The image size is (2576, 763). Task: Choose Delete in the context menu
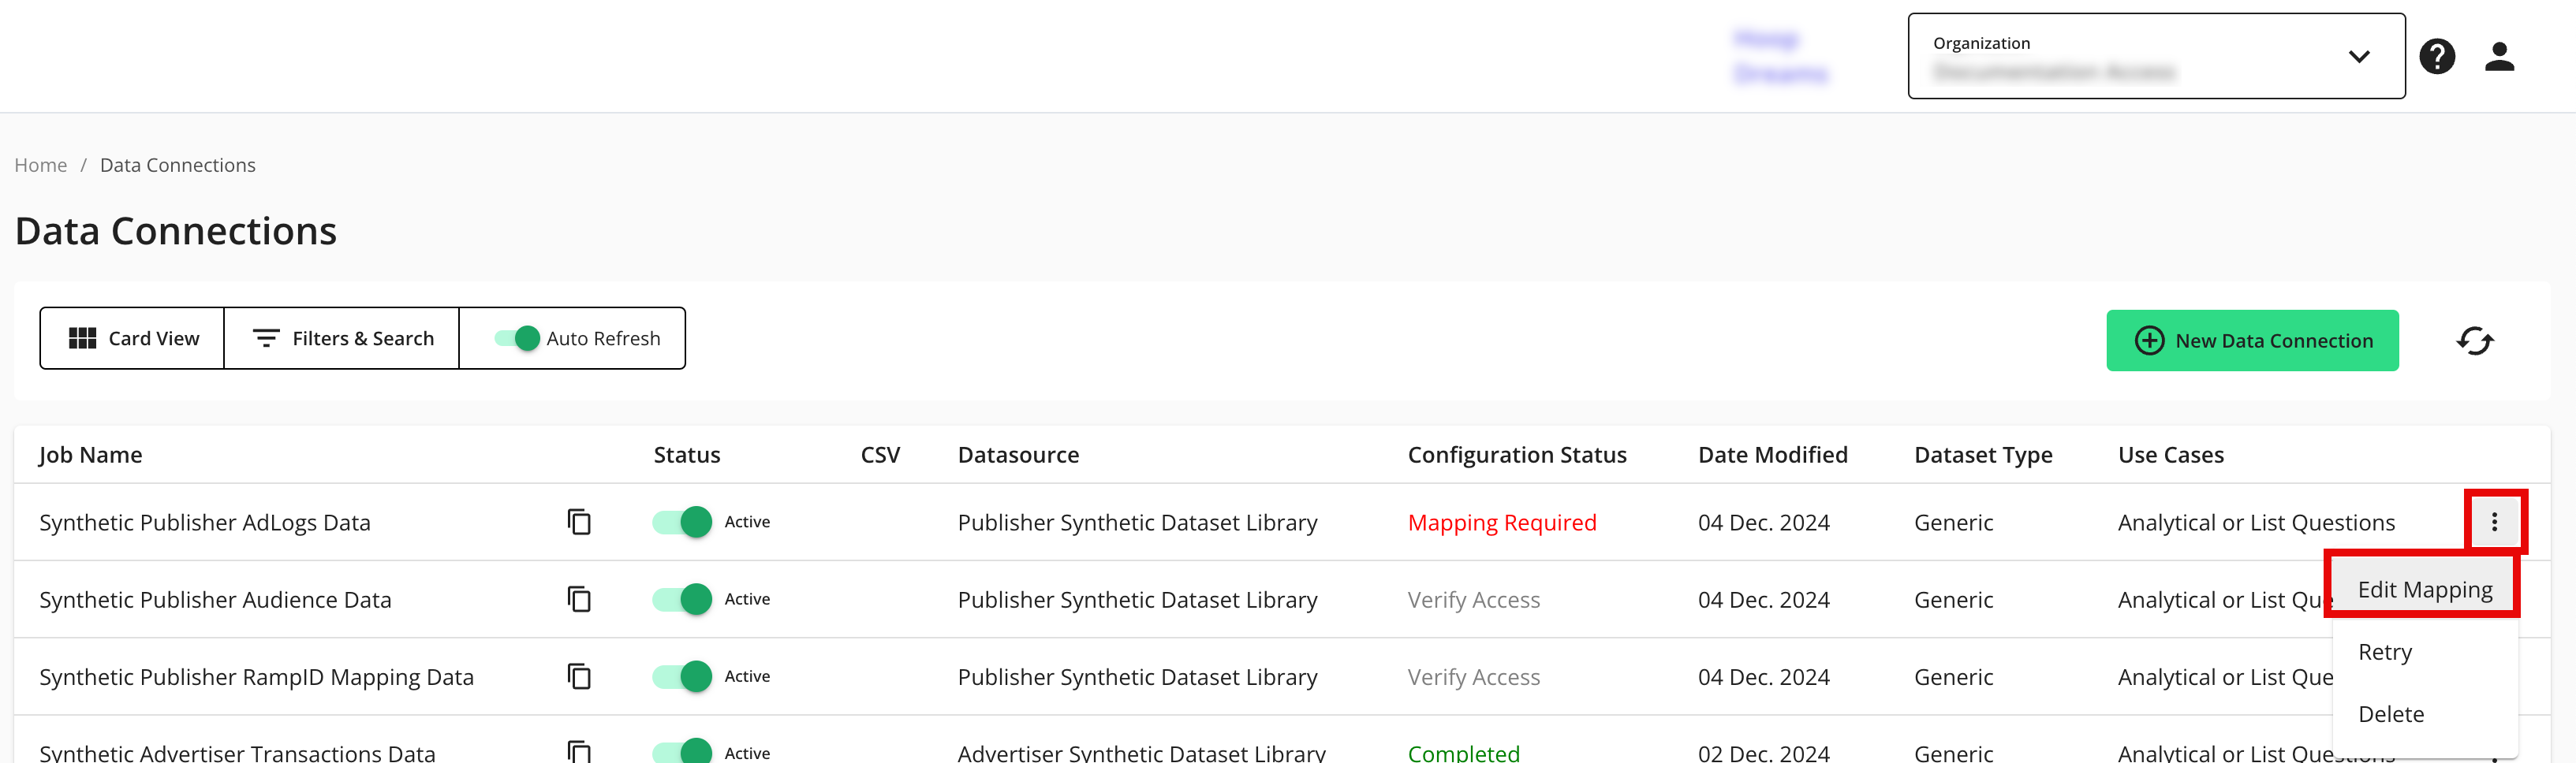(x=2391, y=714)
